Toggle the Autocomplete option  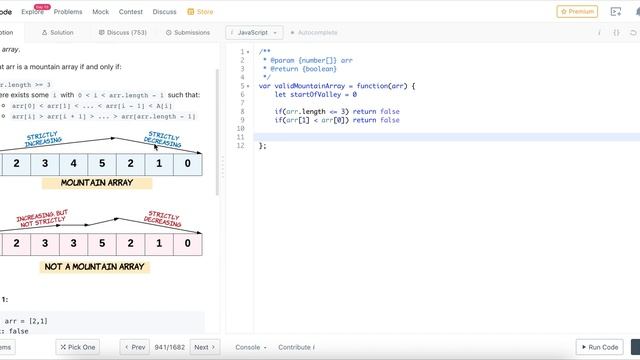pos(314,33)
